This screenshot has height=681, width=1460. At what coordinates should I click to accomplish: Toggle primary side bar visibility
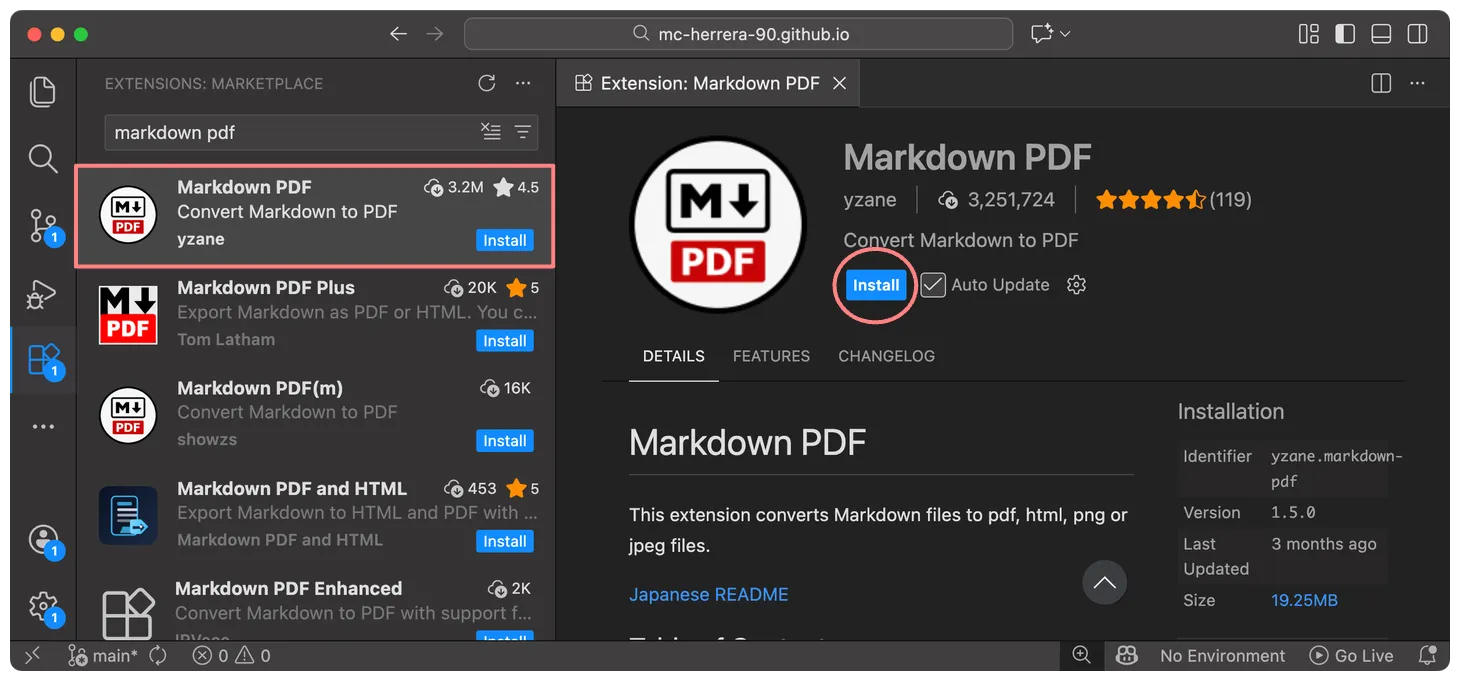pyautogui.click(x=1345, y=34)
